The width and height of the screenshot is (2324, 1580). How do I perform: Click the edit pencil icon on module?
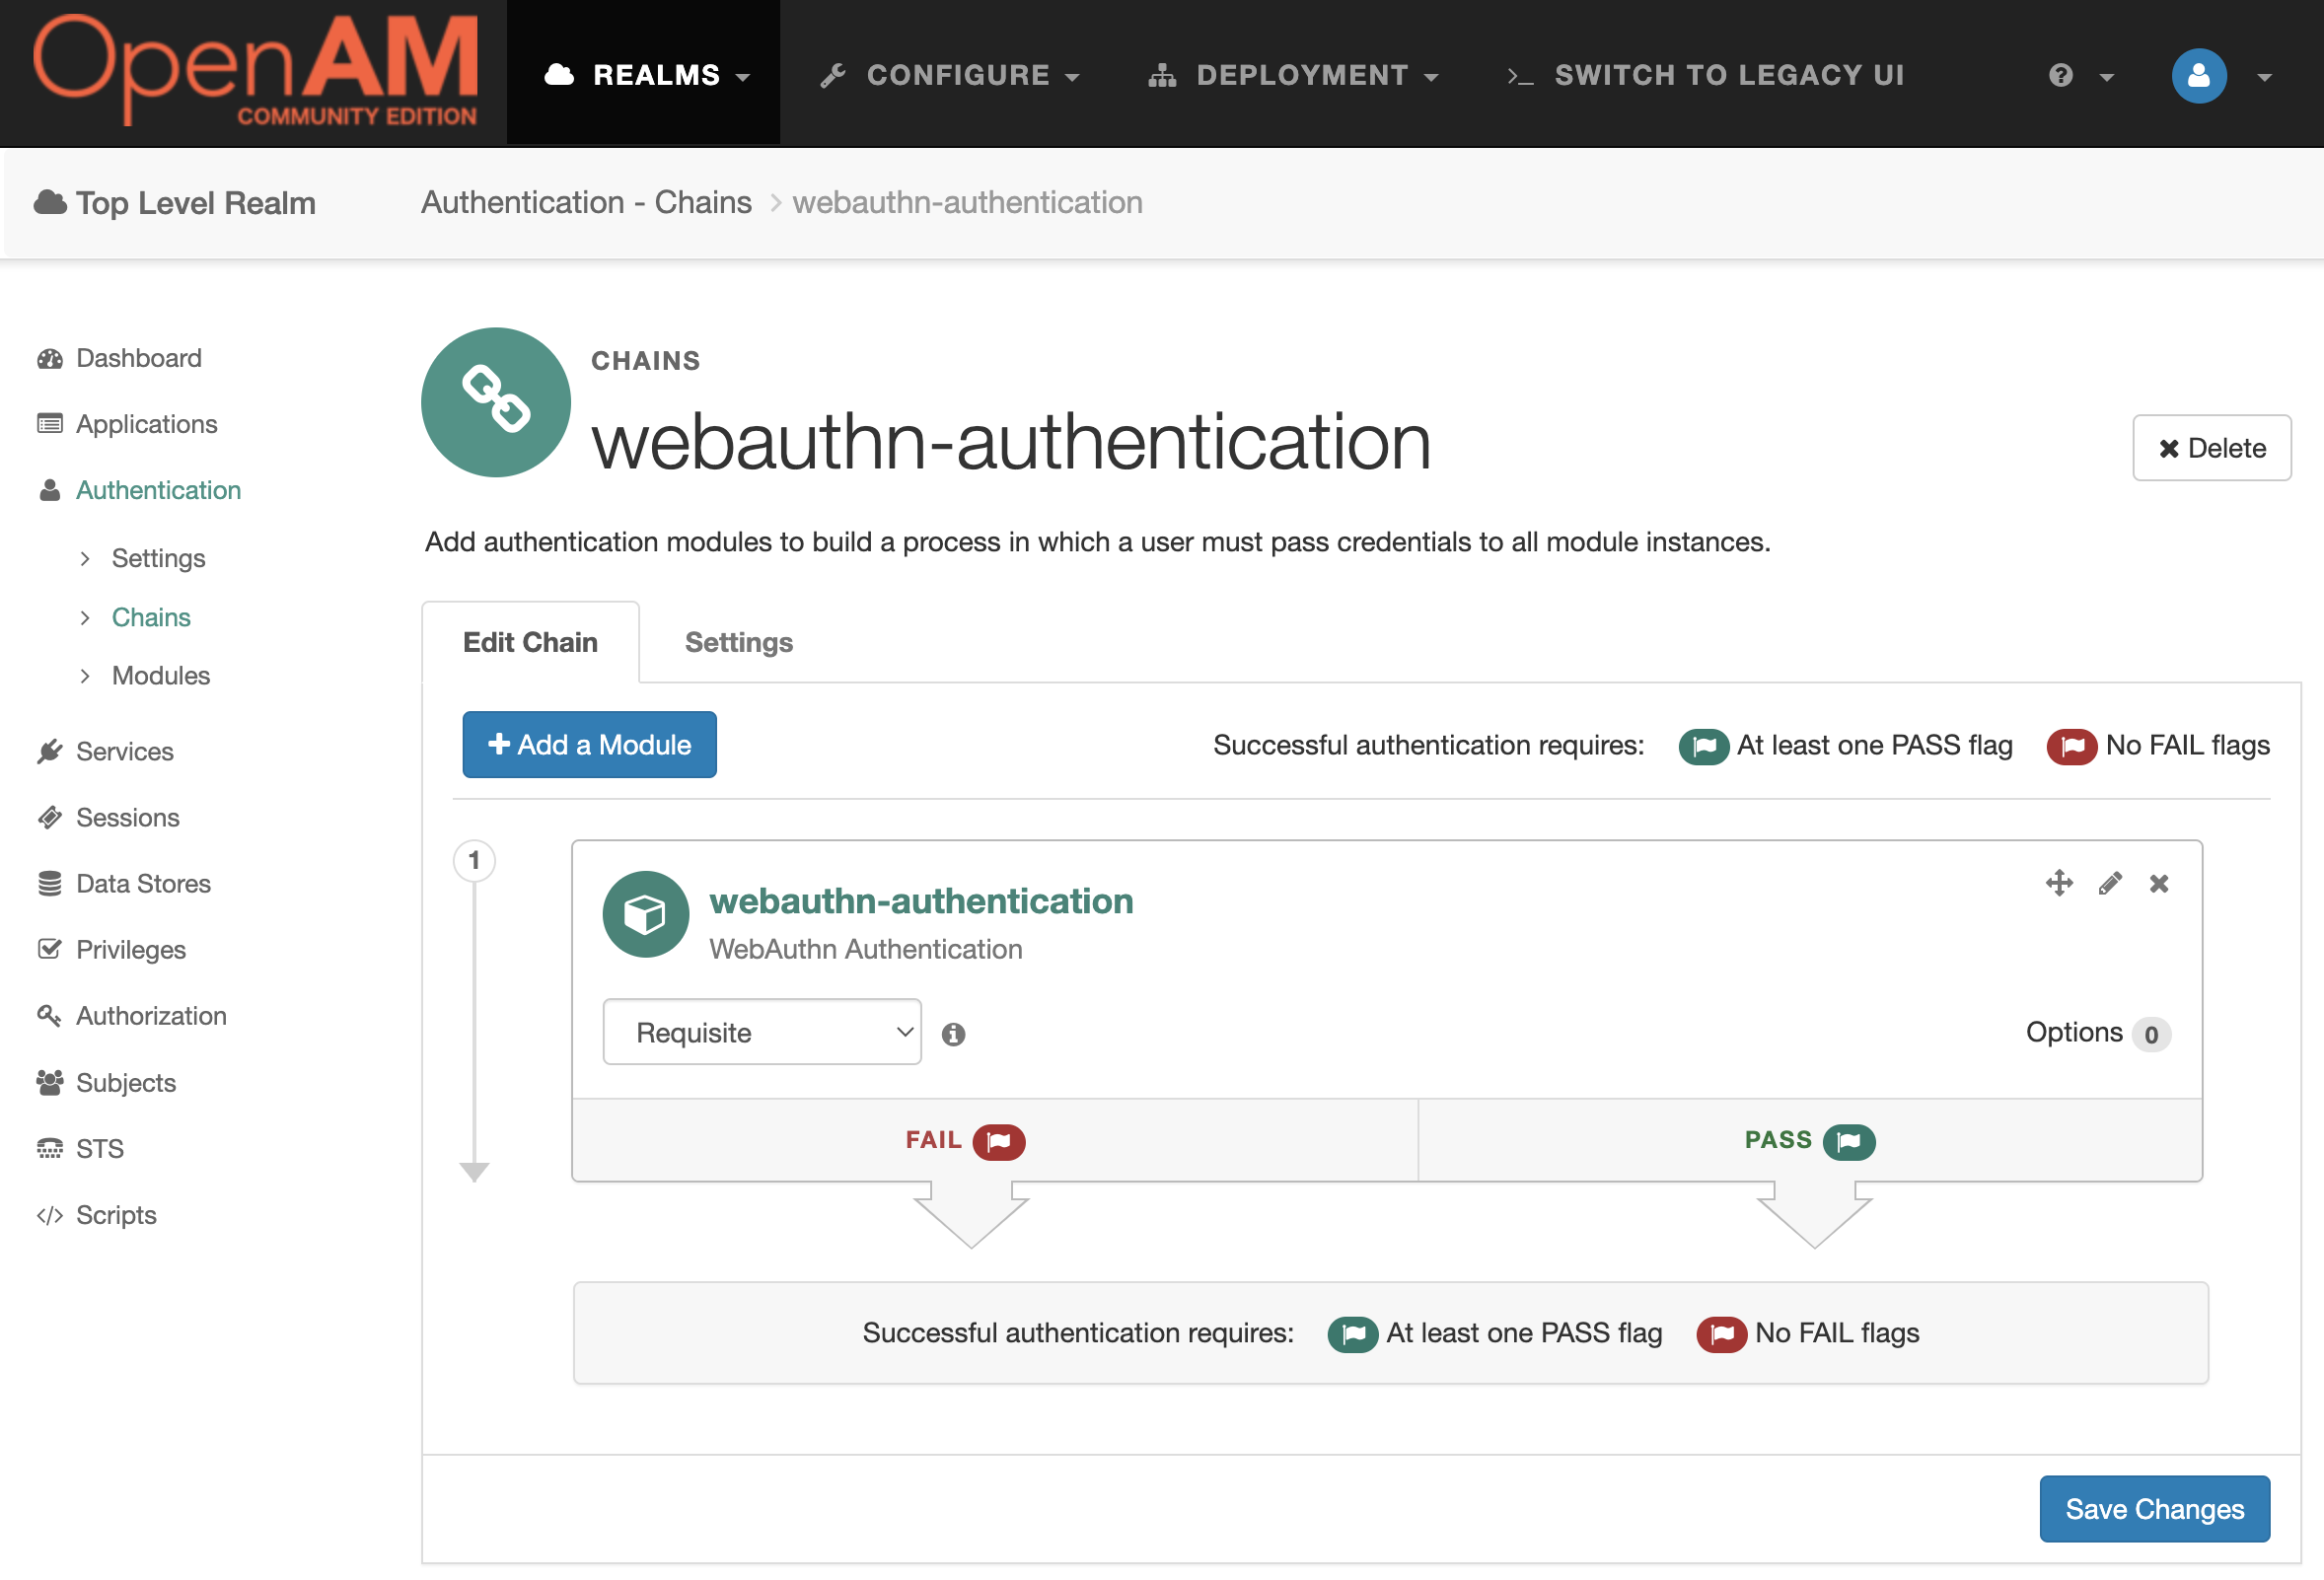click(x=2109, y=882)
